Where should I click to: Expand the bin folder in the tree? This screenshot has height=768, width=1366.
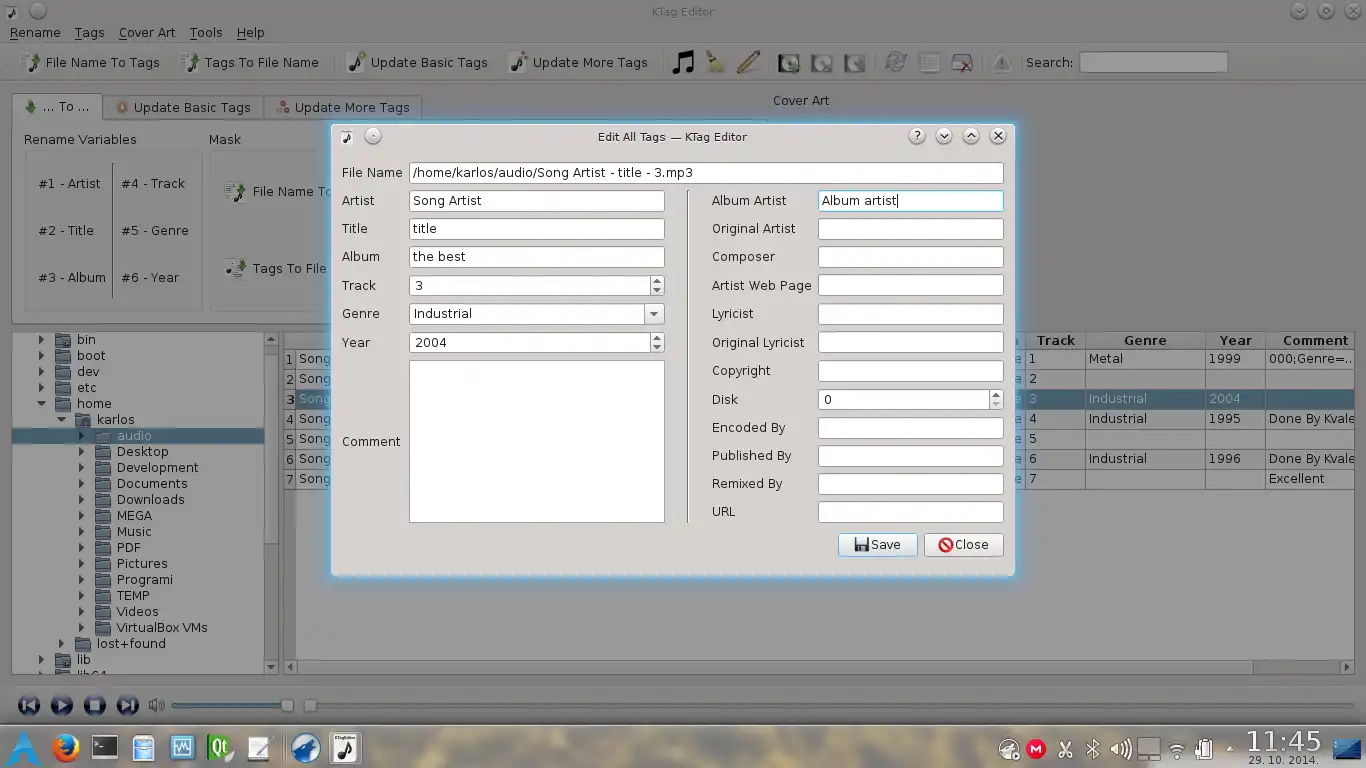click(x=41, y=340)
